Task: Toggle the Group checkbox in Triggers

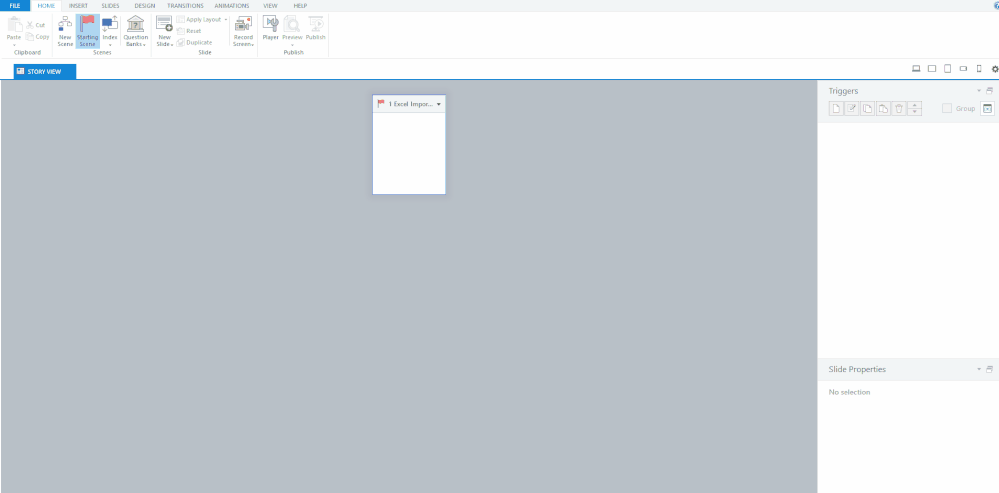Action: tap(947, 108)
